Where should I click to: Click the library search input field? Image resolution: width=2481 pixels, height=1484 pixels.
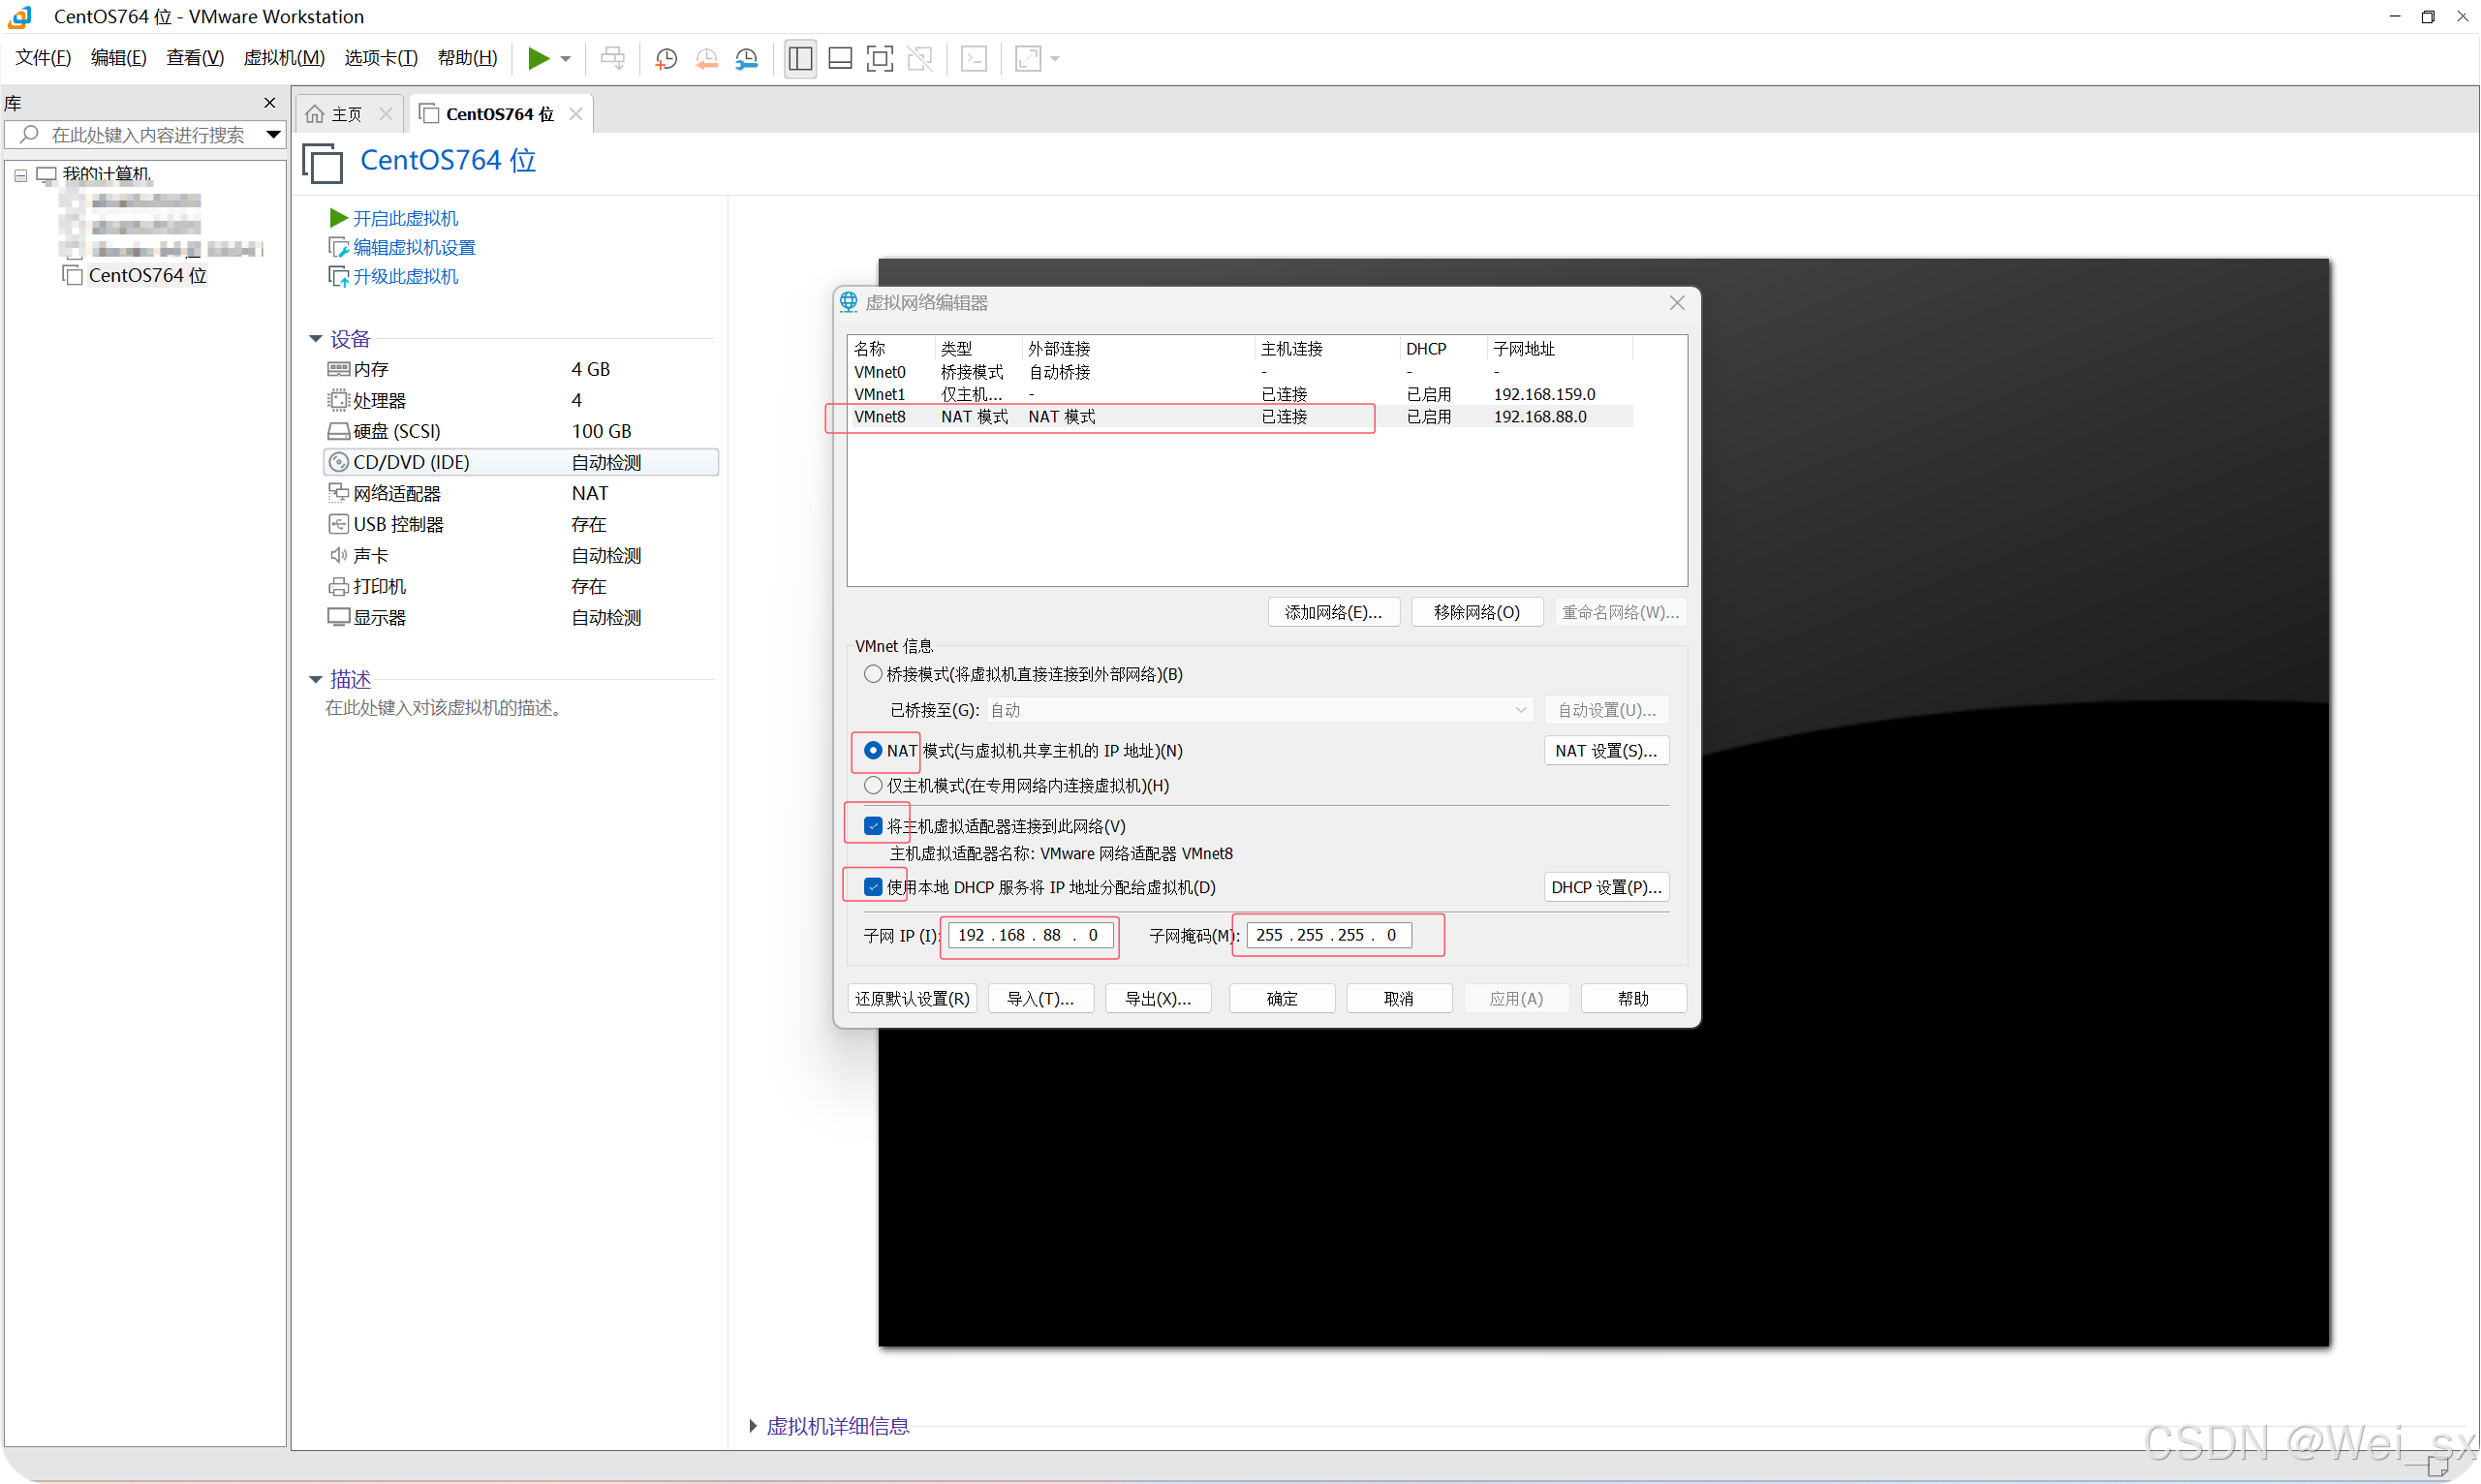[x=148, y=135]
